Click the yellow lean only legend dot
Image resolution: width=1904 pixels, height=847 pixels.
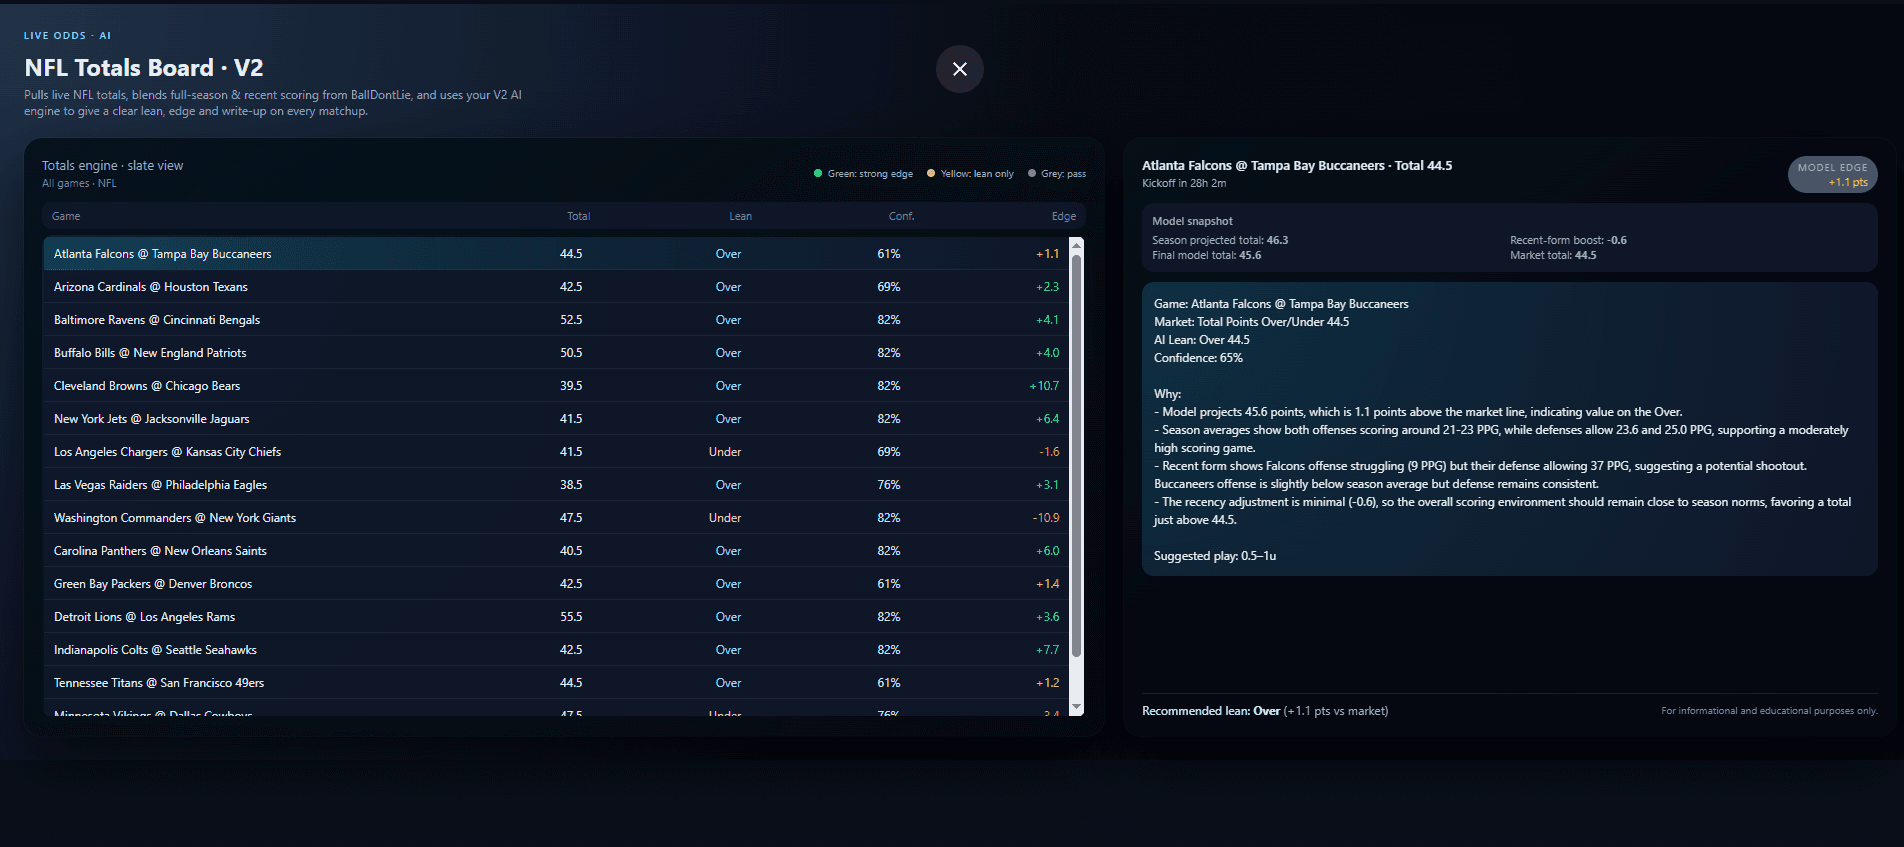click(931, 173)
